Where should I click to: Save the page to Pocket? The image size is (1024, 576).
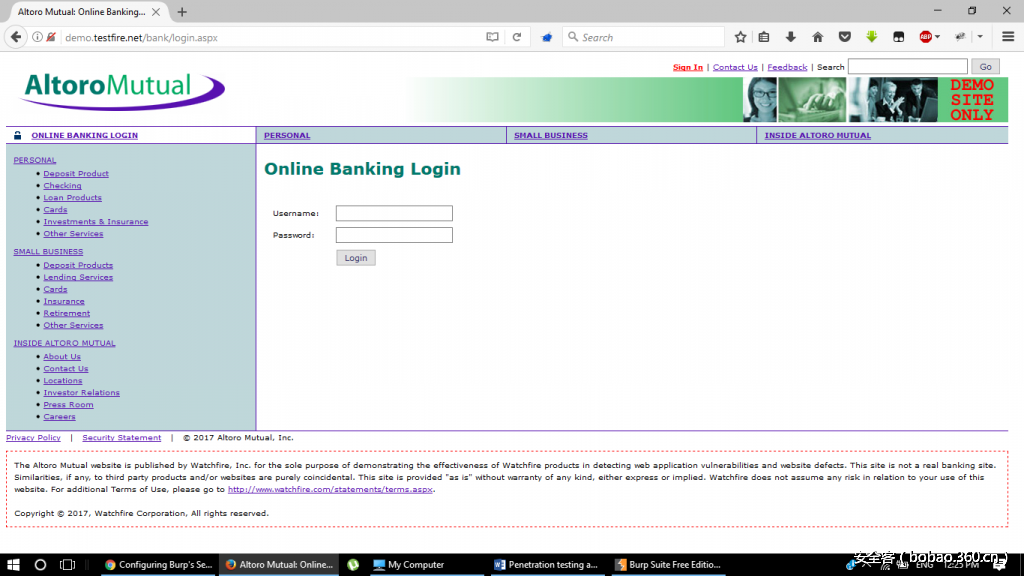(845, 36)
